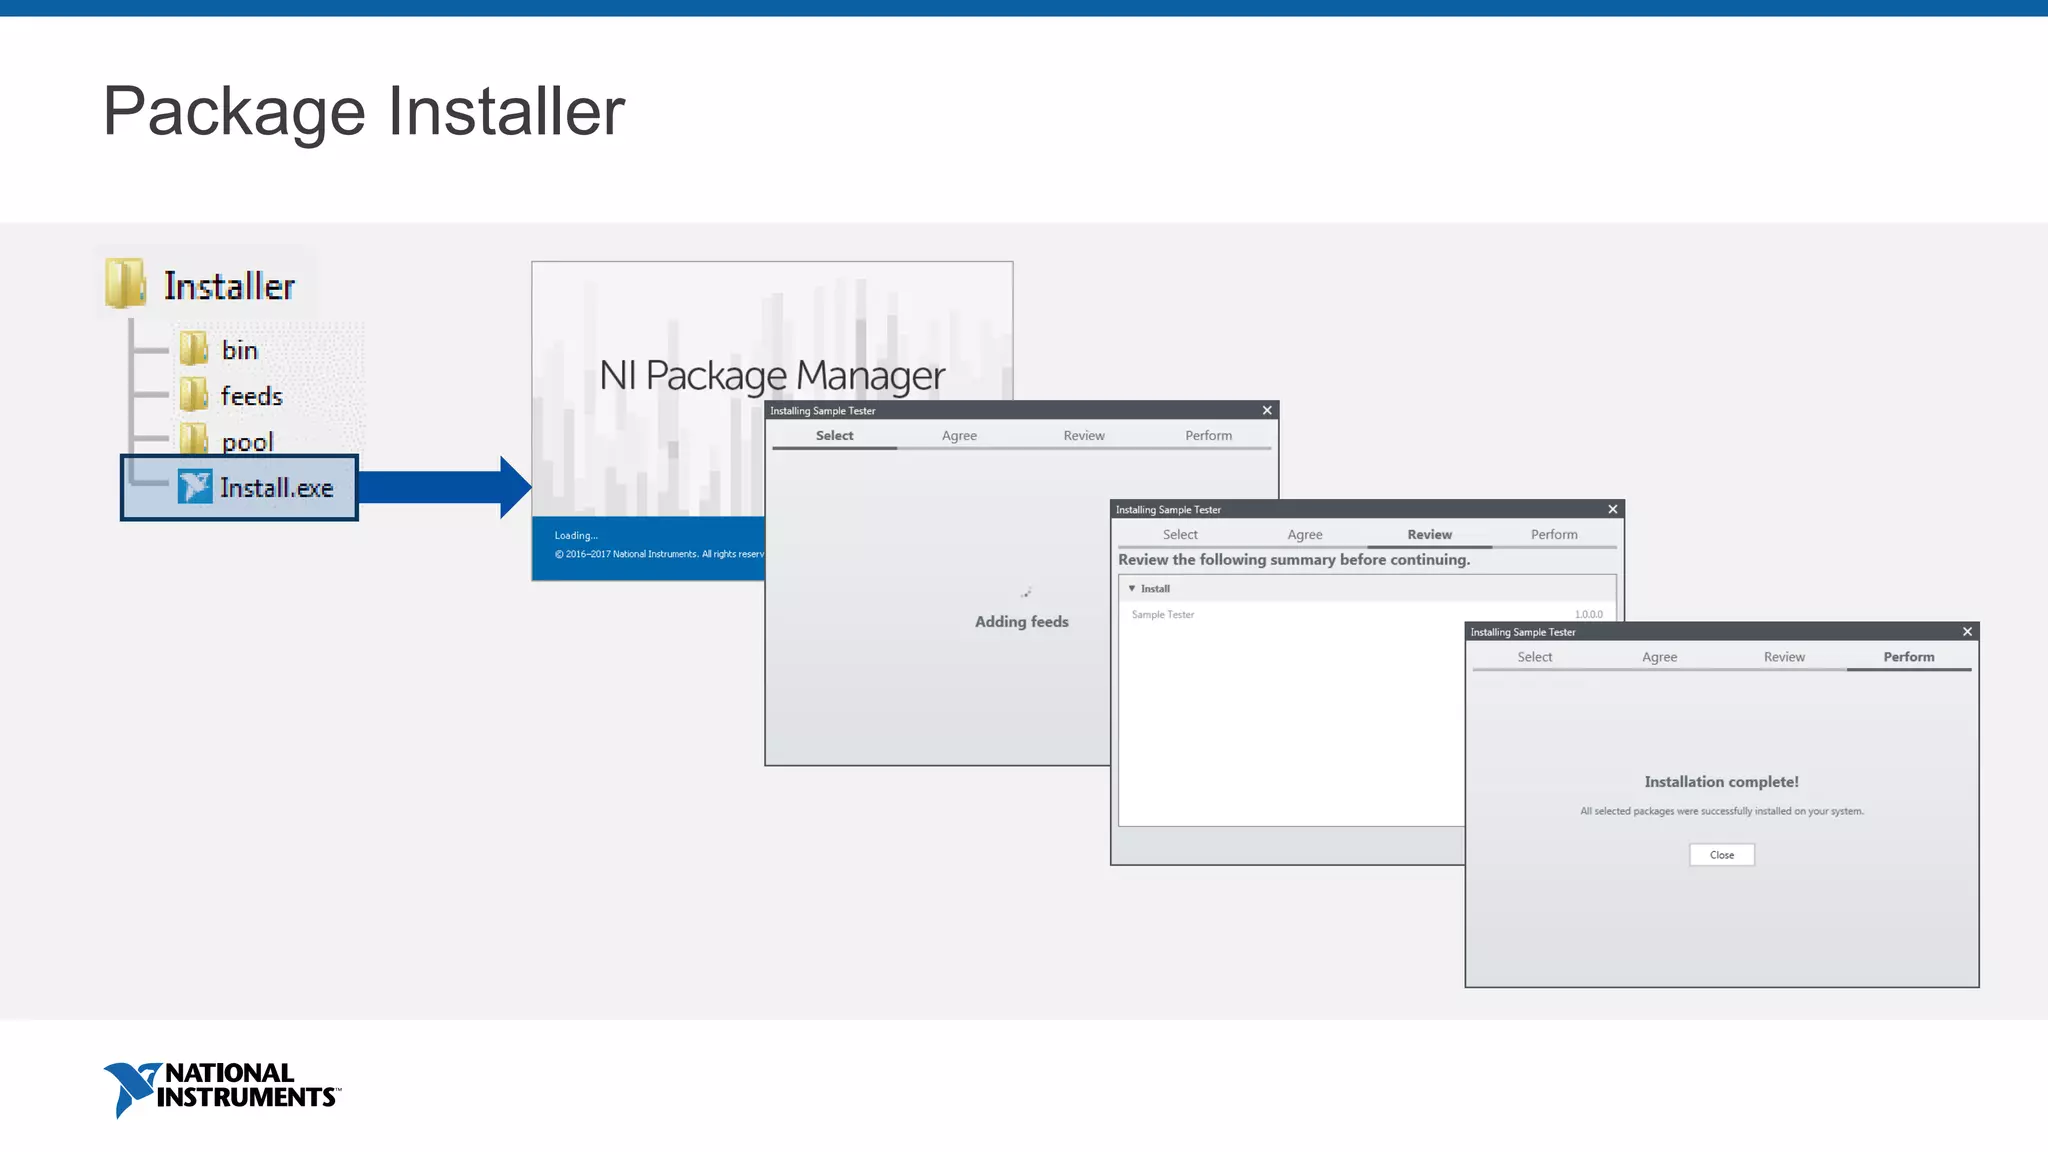Image resolution: width=2048 pixels, height=1152 pixels.
Task: Click the Adding feeds status text
Action: click(1021, 621)
